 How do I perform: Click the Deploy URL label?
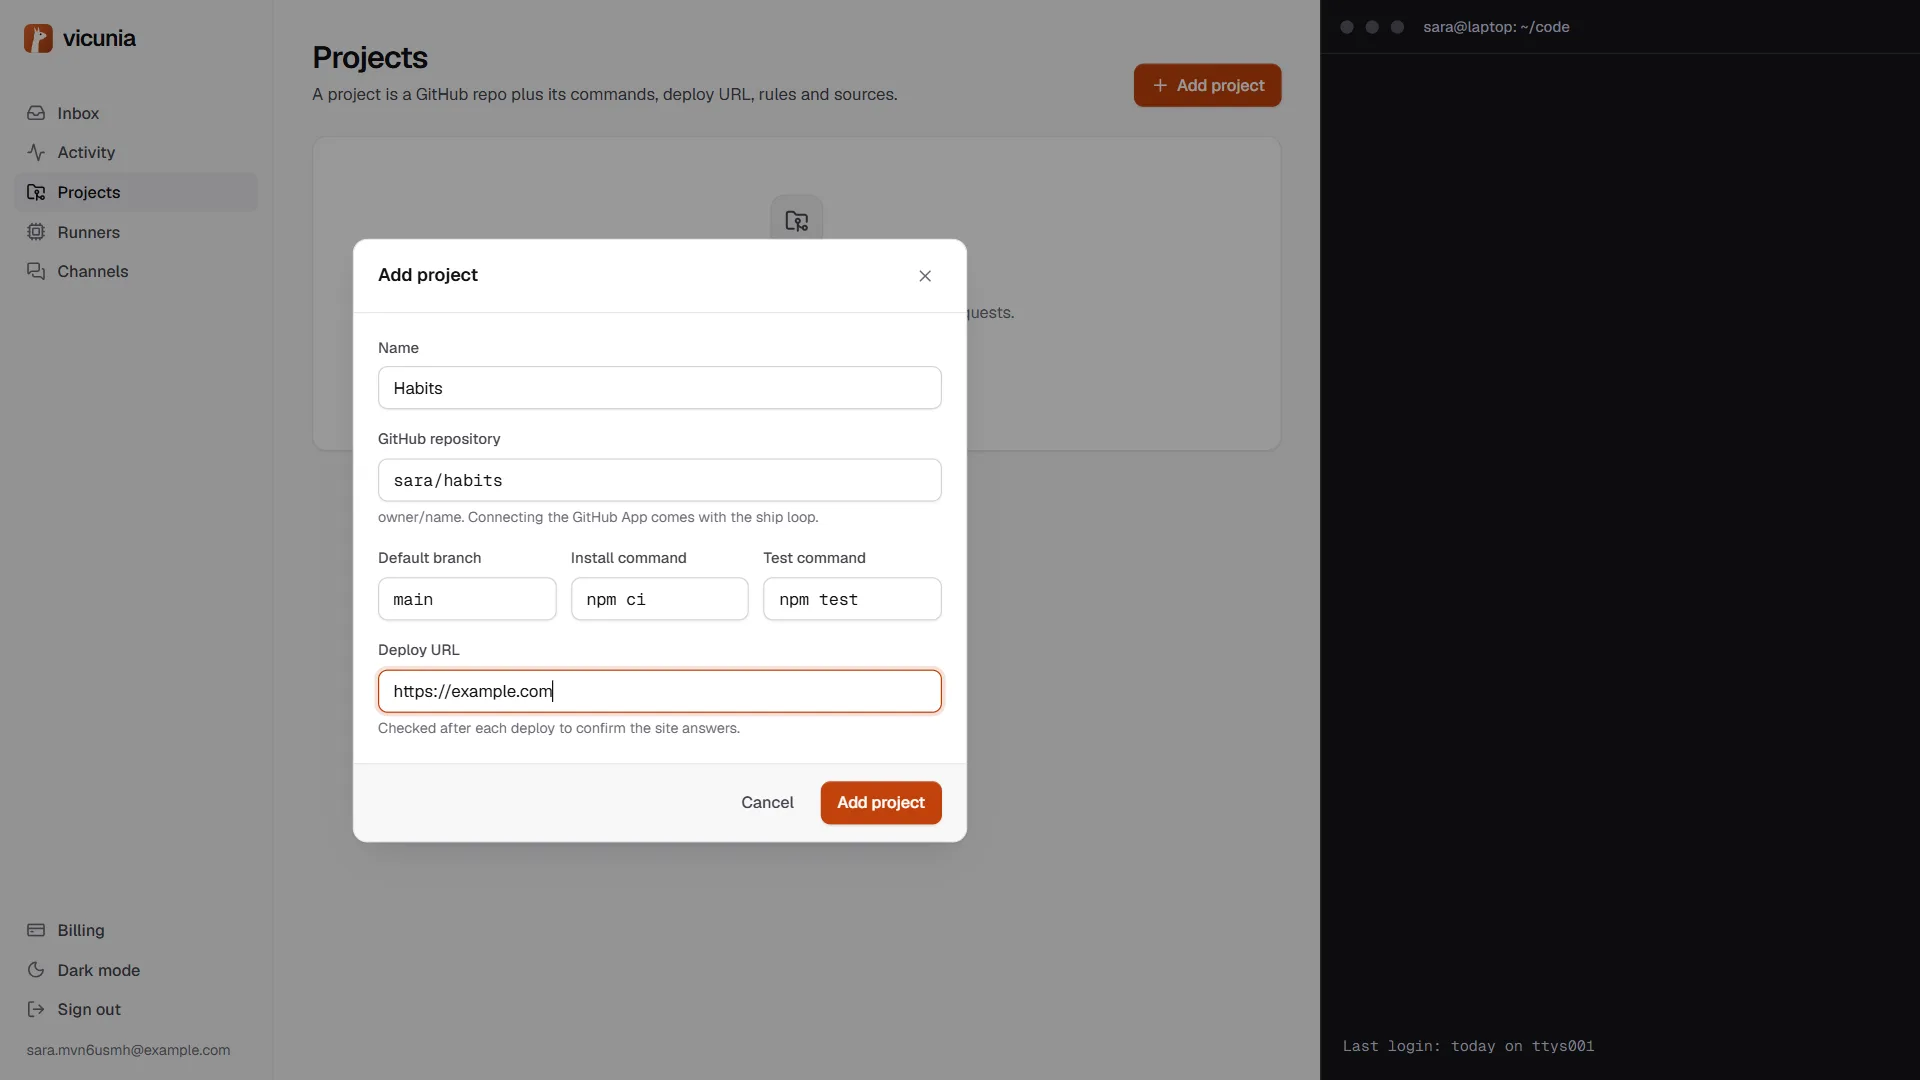tap(419, 650)
